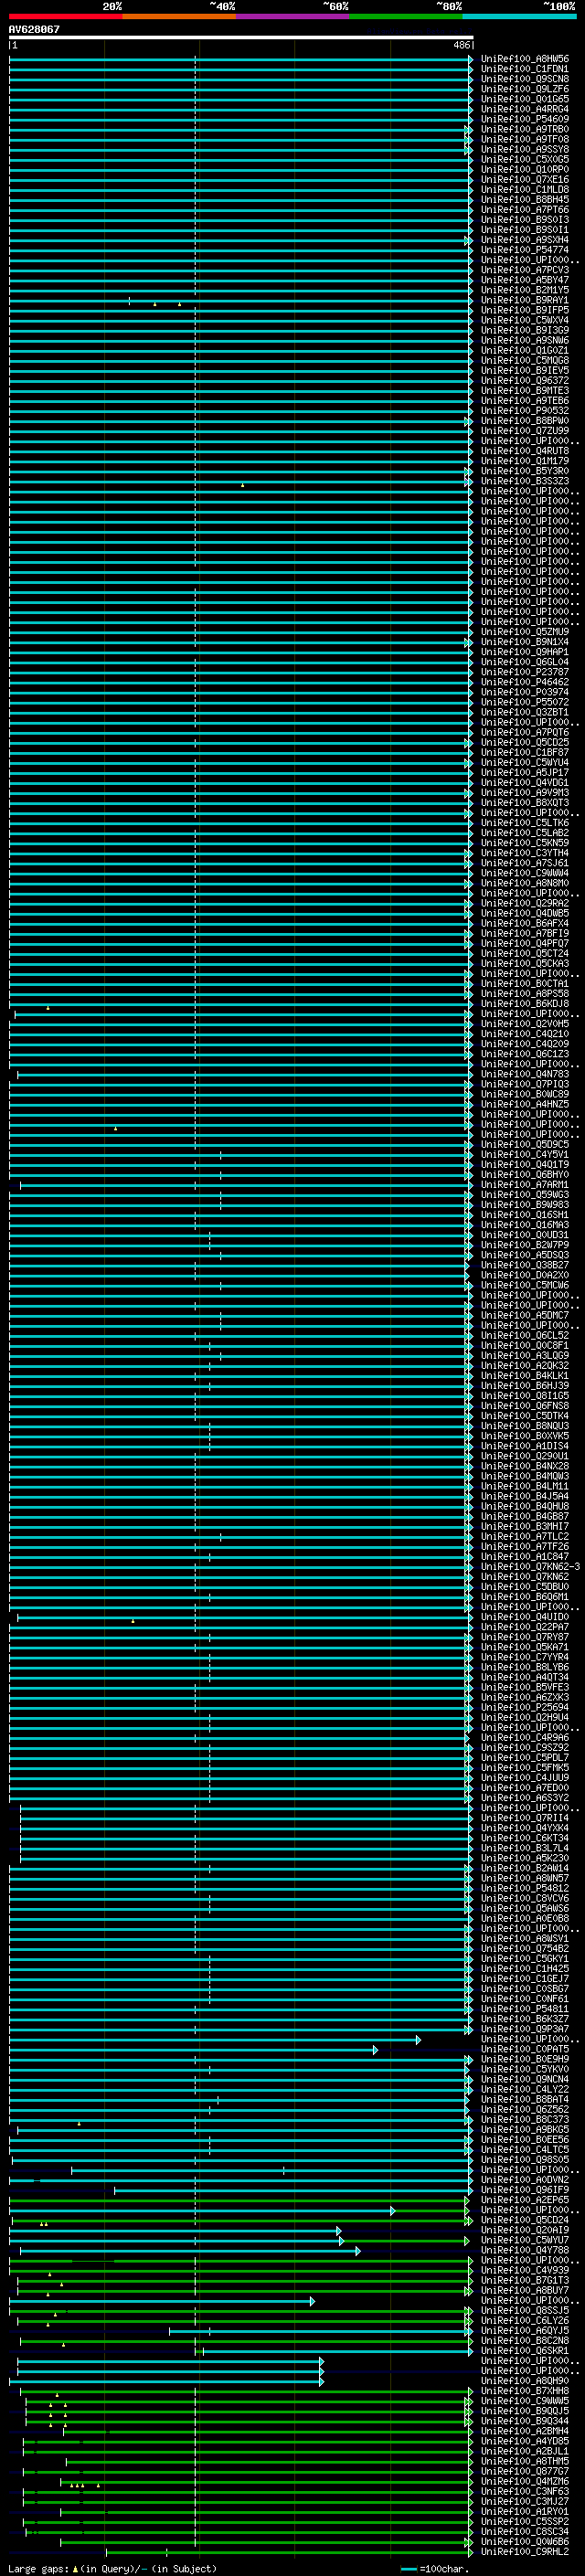Viewport: 585px width, 2576px height.
Task: Click UniRef100_B4GB87 label
Action: coord(525,1516)
